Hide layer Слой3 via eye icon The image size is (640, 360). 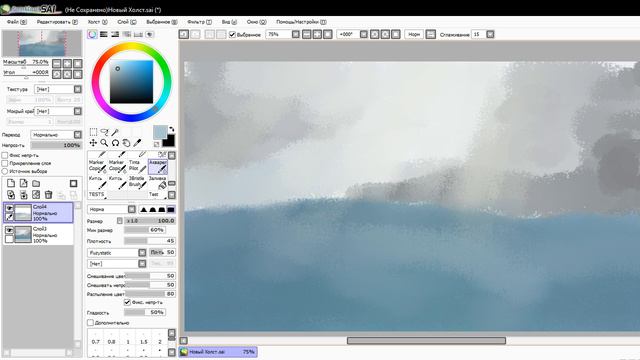(9, 230)
